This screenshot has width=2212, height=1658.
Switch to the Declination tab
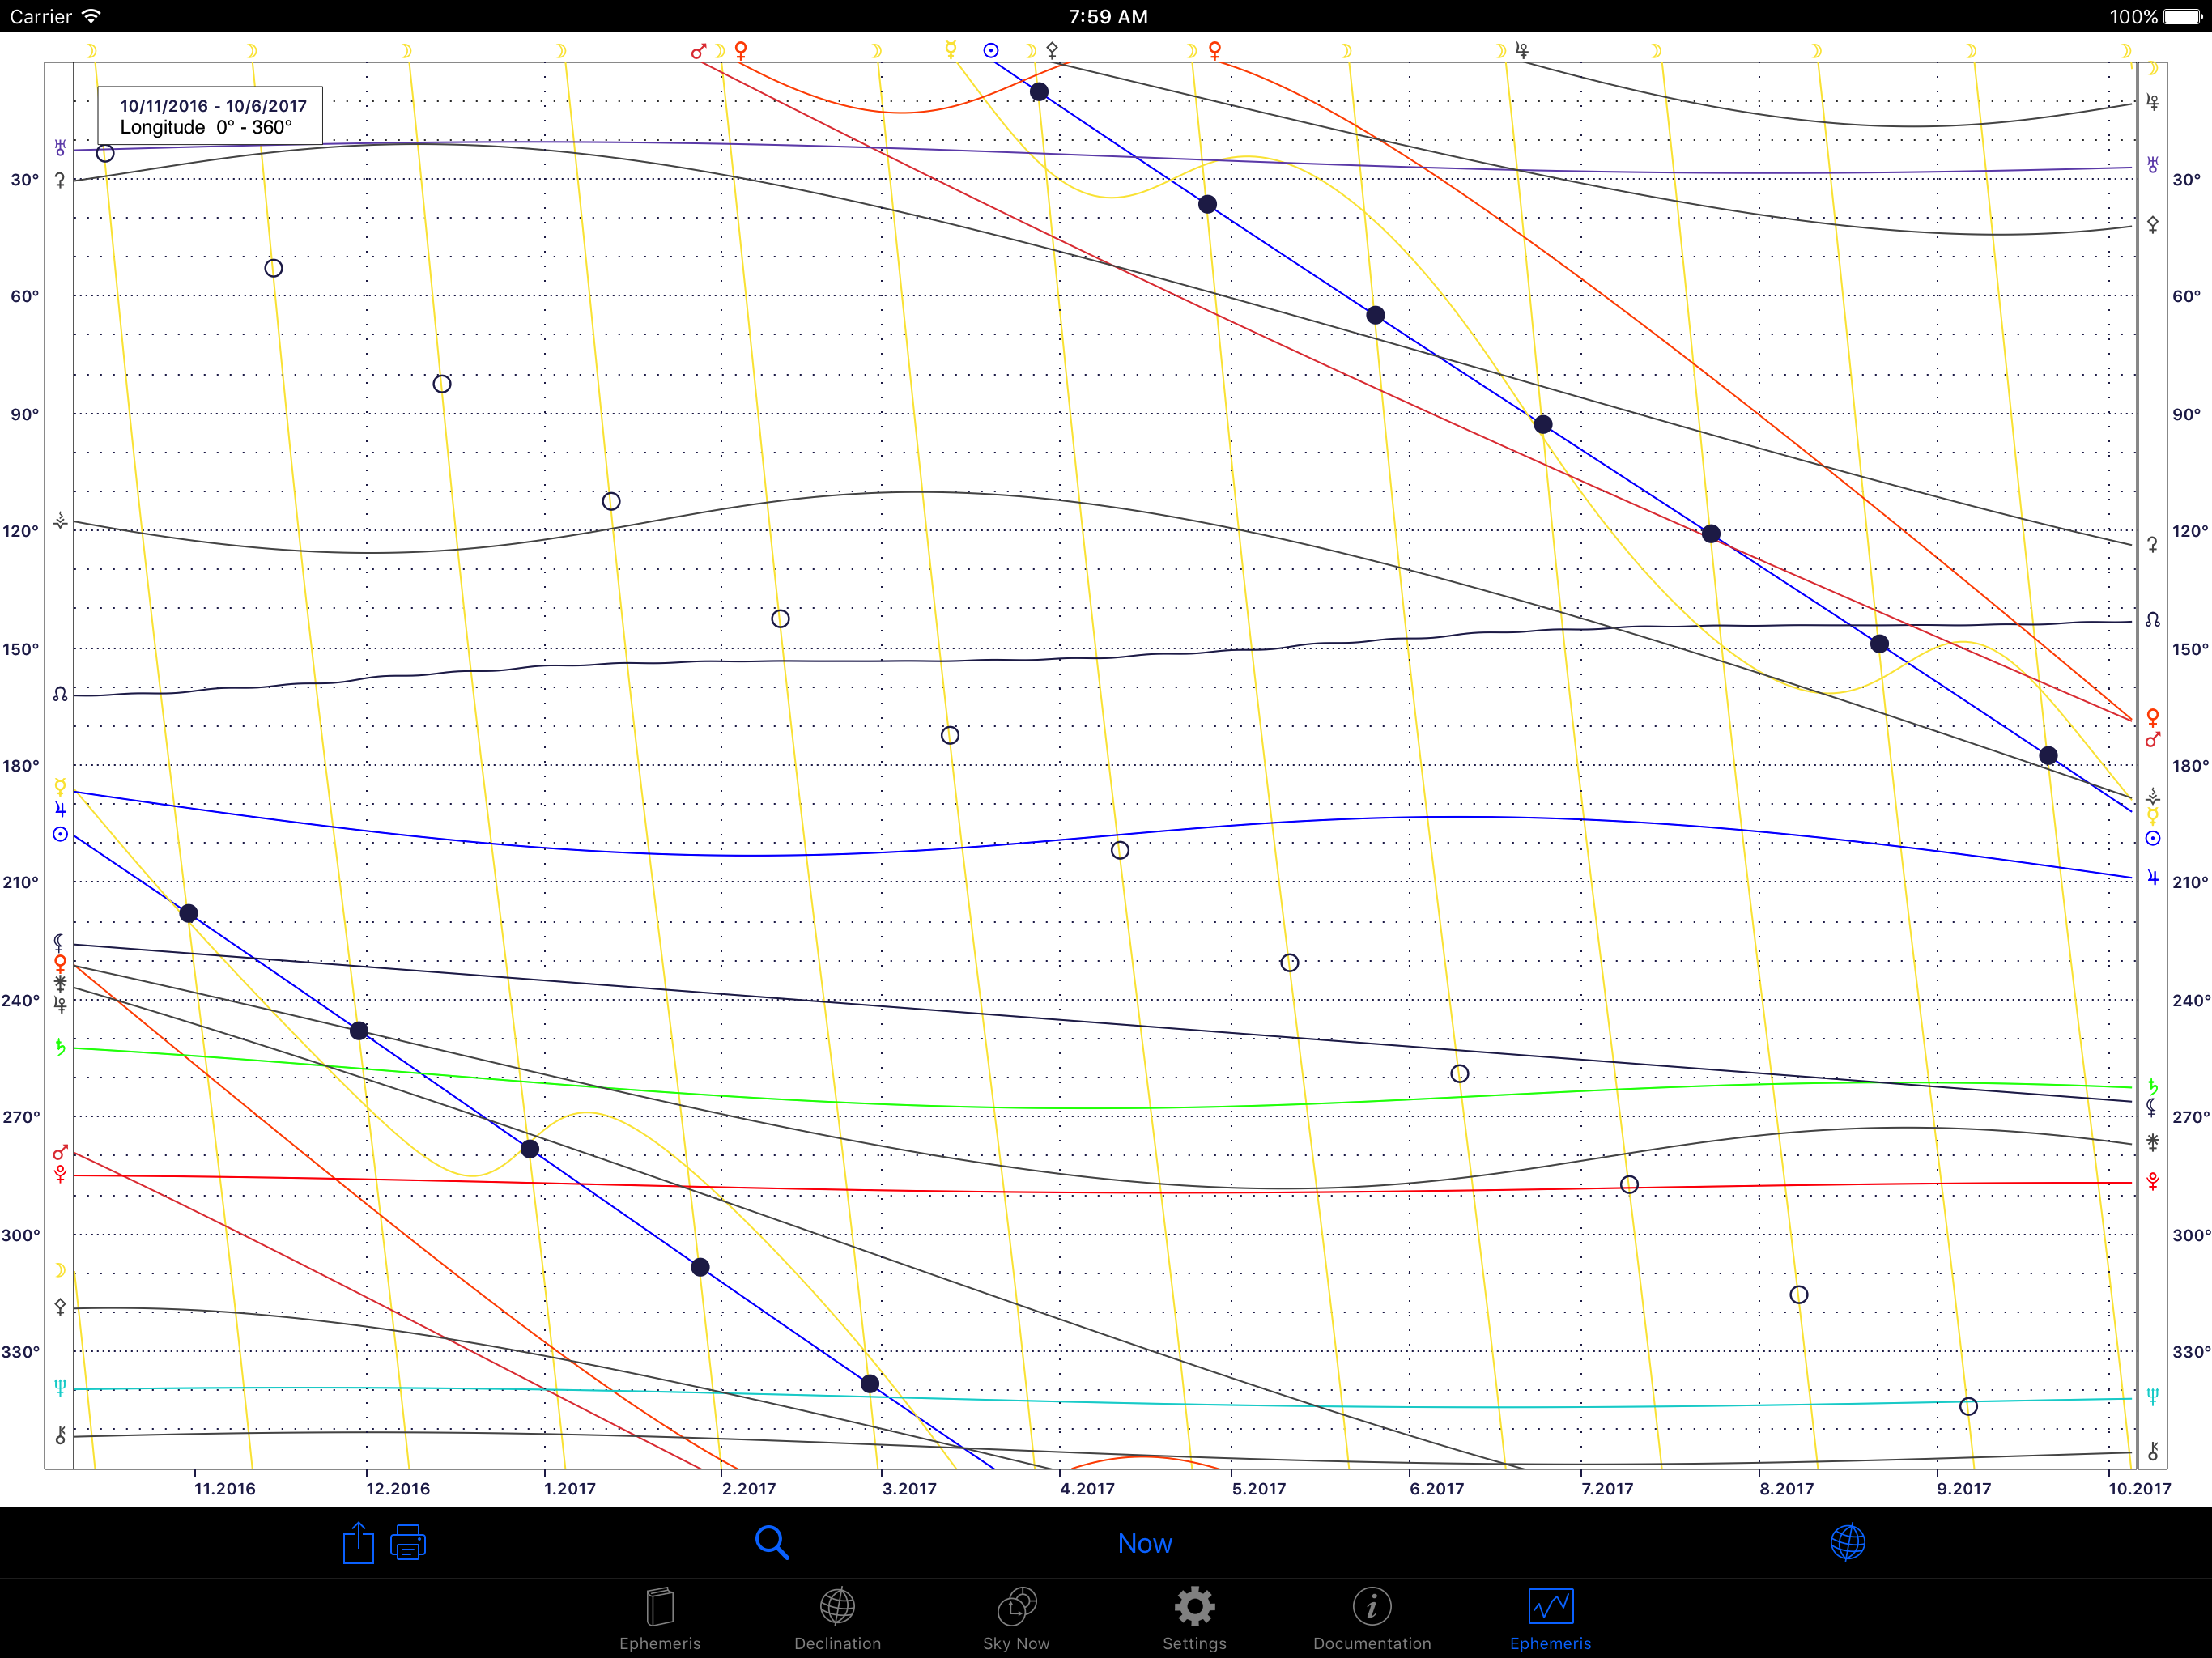[x=837, y=1620]
